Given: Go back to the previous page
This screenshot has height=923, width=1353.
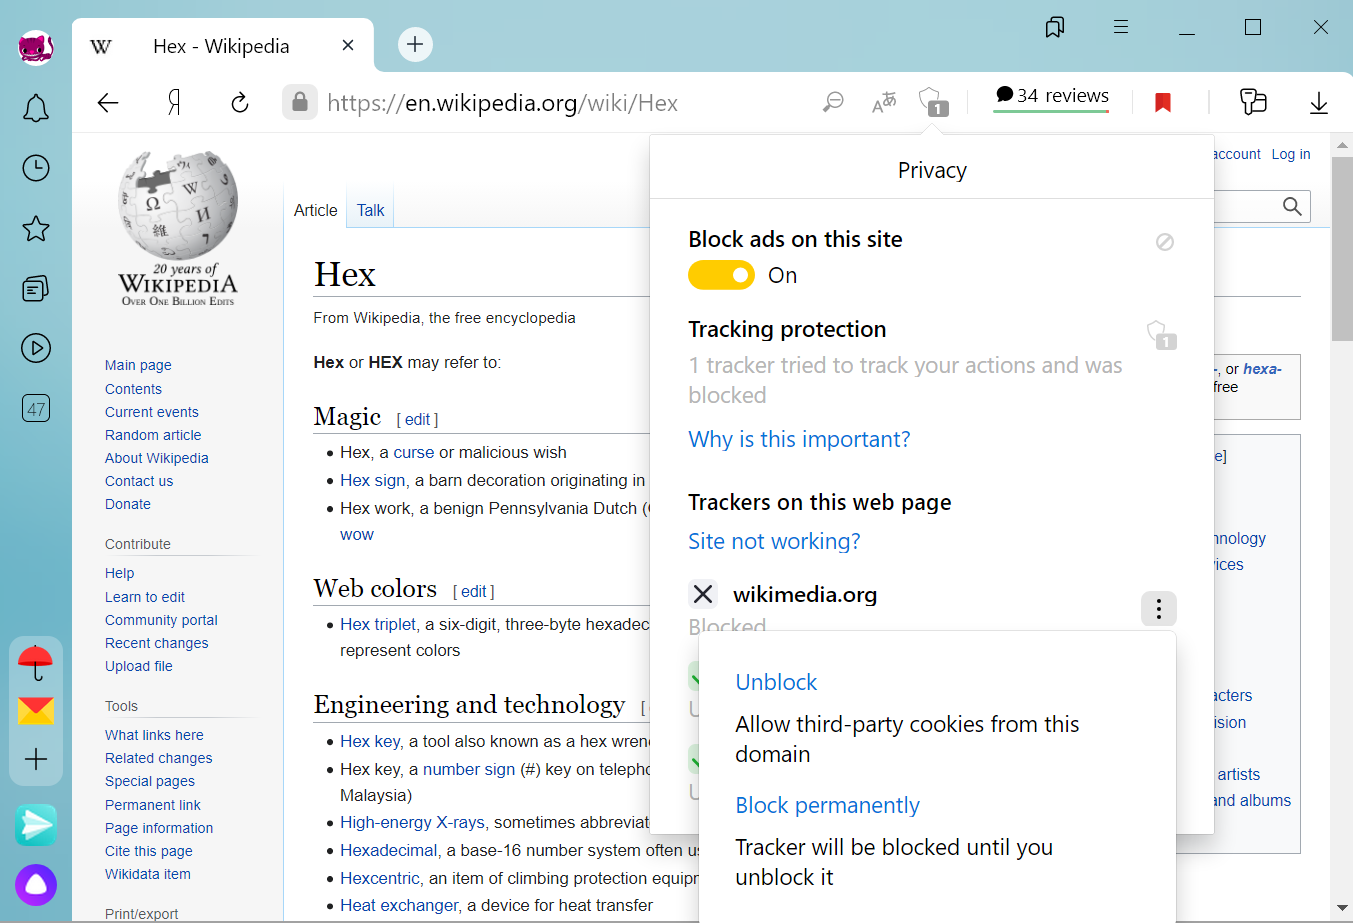Looking at the screenshot, I should (x=108, y=102).
